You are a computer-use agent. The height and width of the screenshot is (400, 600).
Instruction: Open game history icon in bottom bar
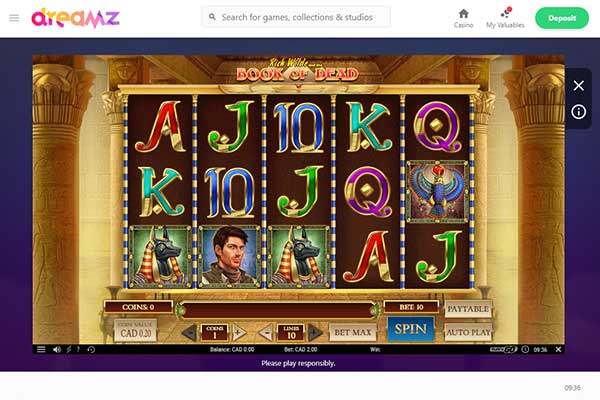(x=91, y=349)
